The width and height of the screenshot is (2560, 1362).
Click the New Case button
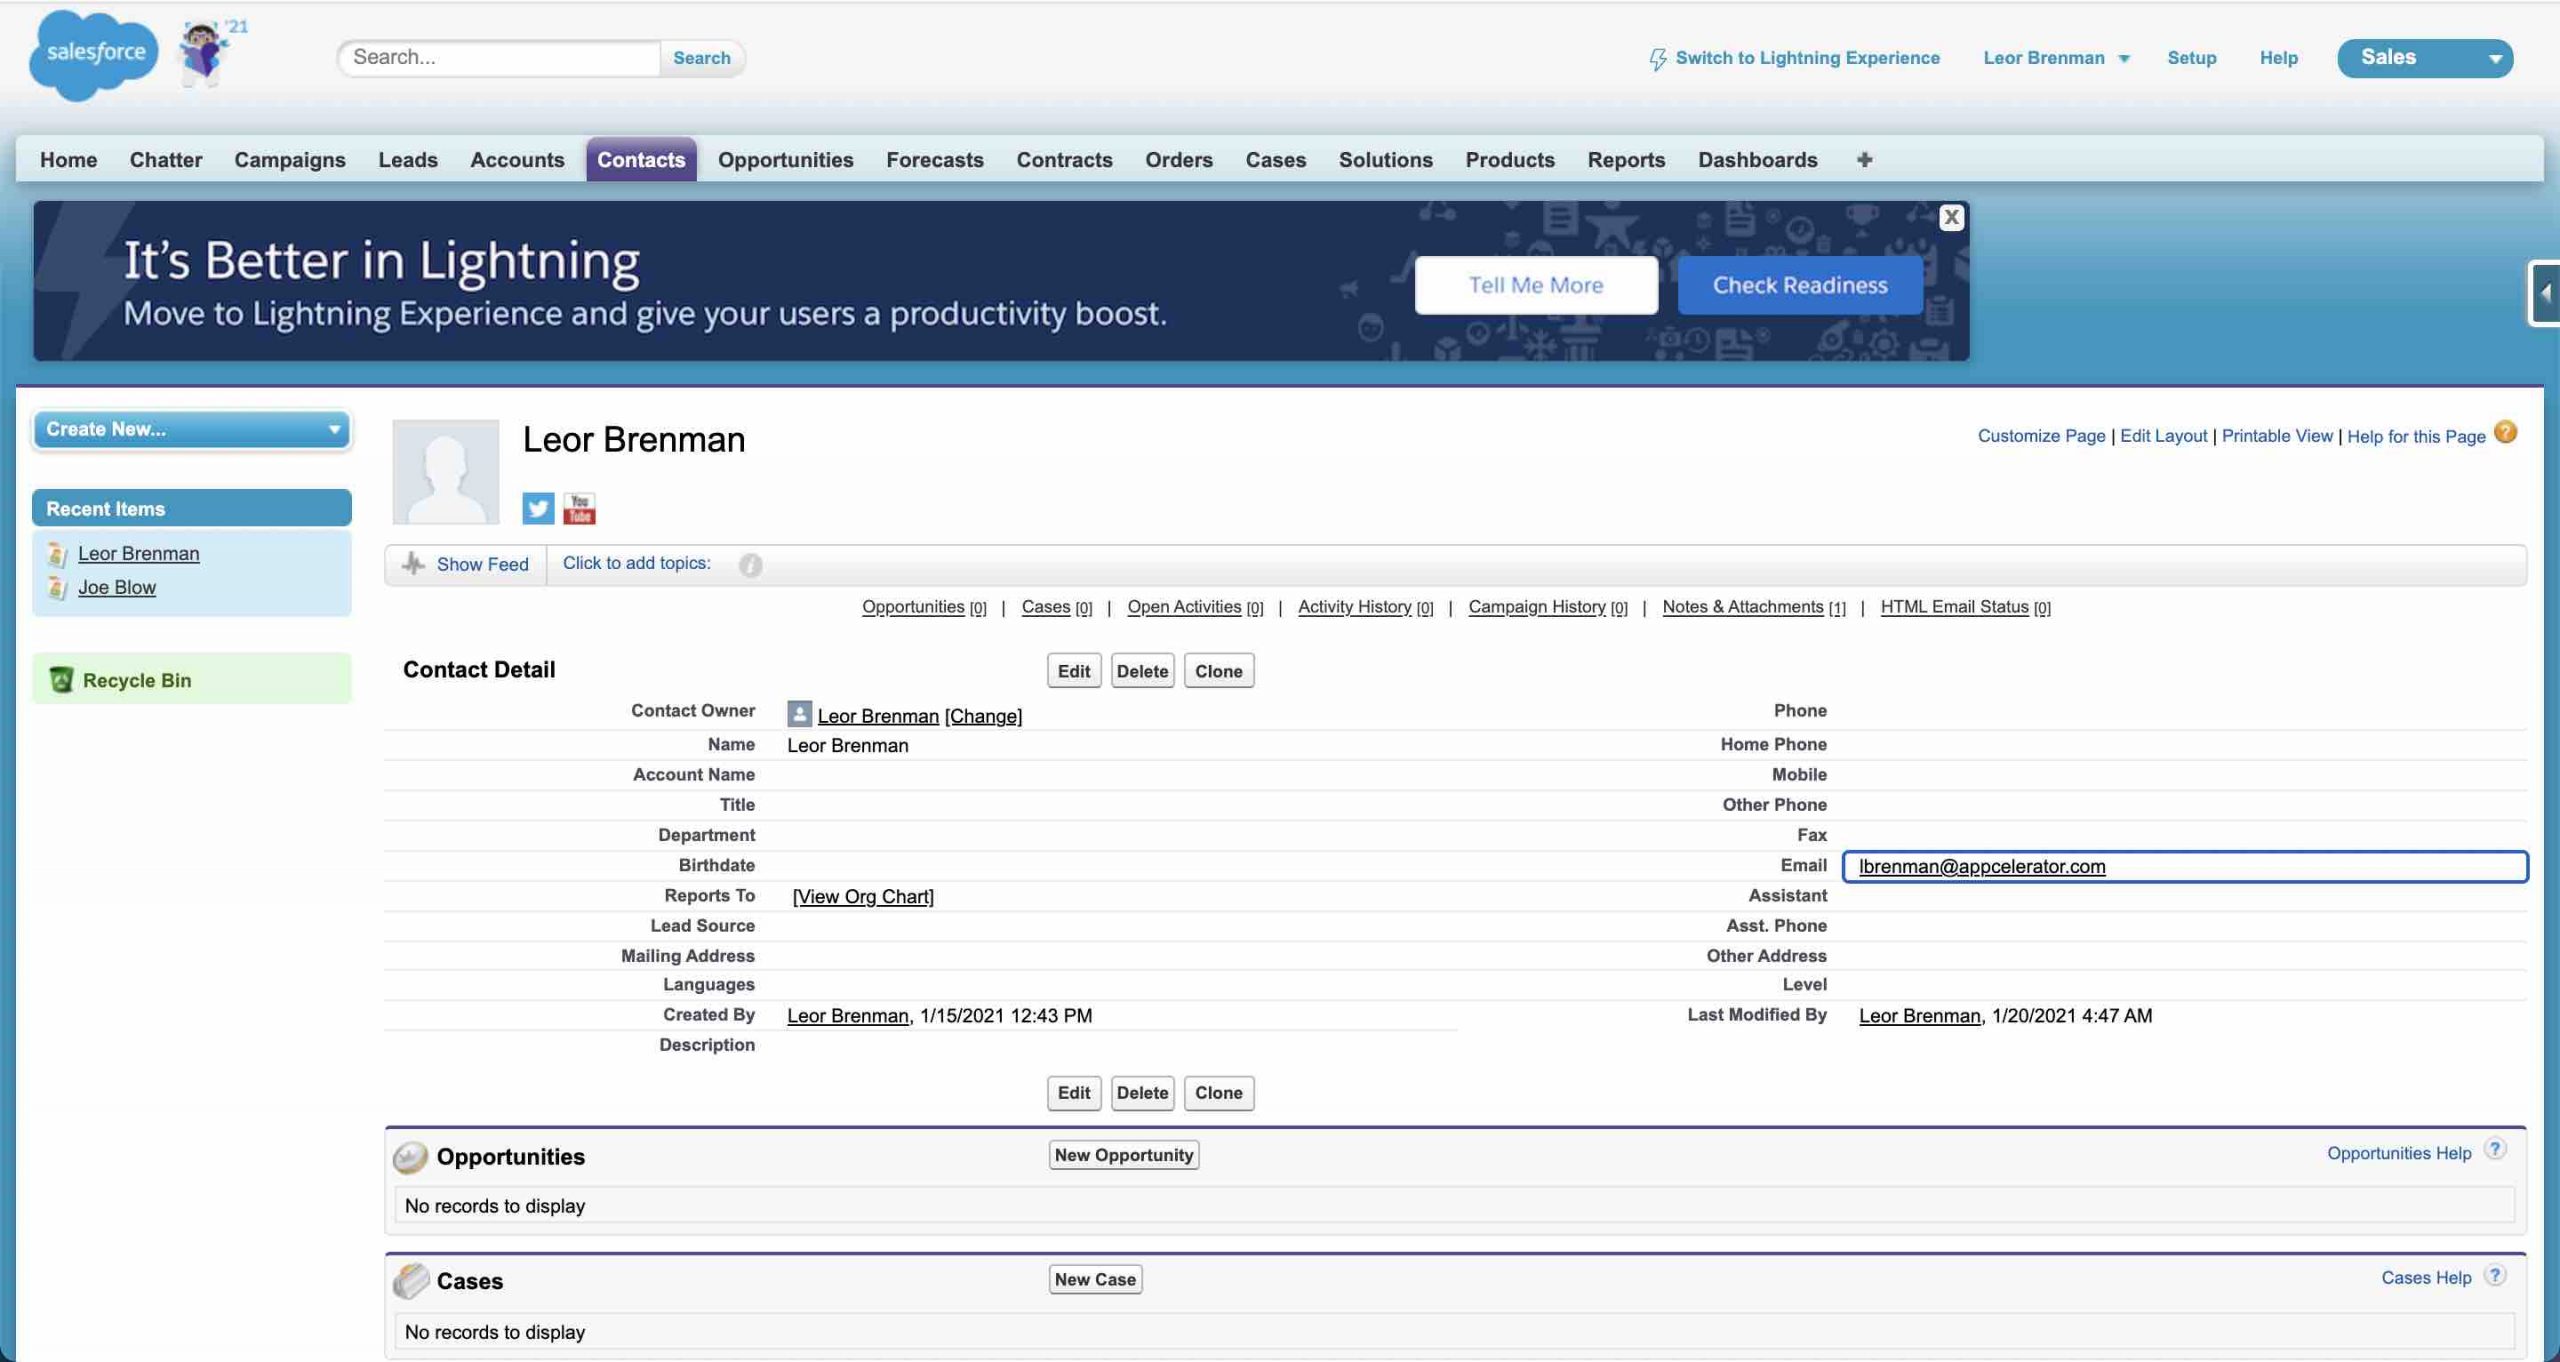point(1095,1280)
